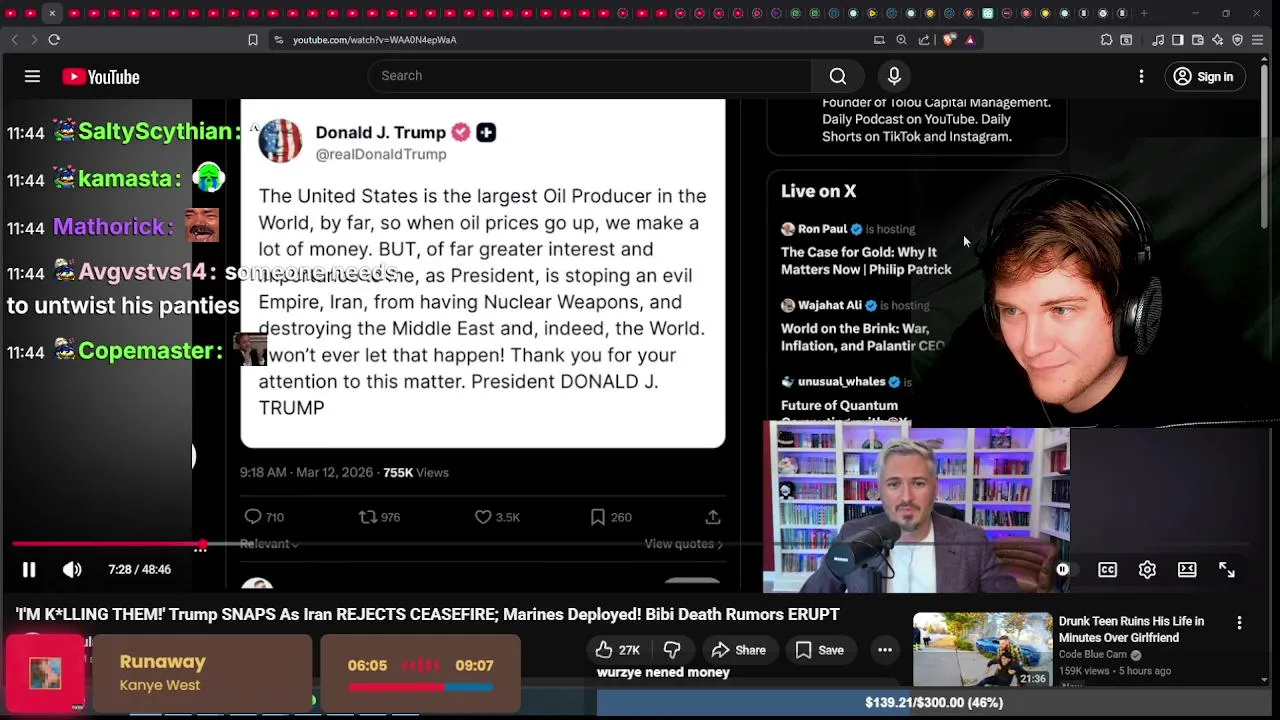1280x720 pixels.
Task: Click the video title beginning 'I'M K*LLING THEM!'
Action: [x=427, y=614]
